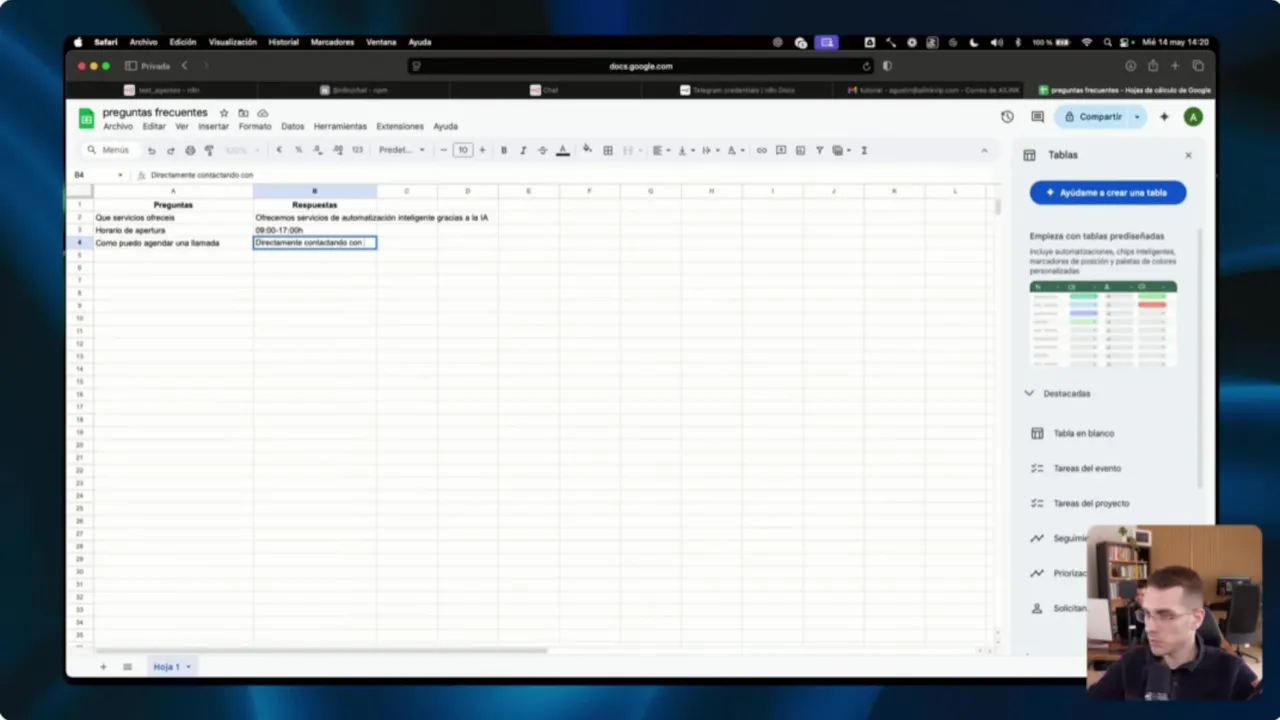Select cell containing 09:00-17:00h
Screen dimensions: 1280x720
pos(315,230)
